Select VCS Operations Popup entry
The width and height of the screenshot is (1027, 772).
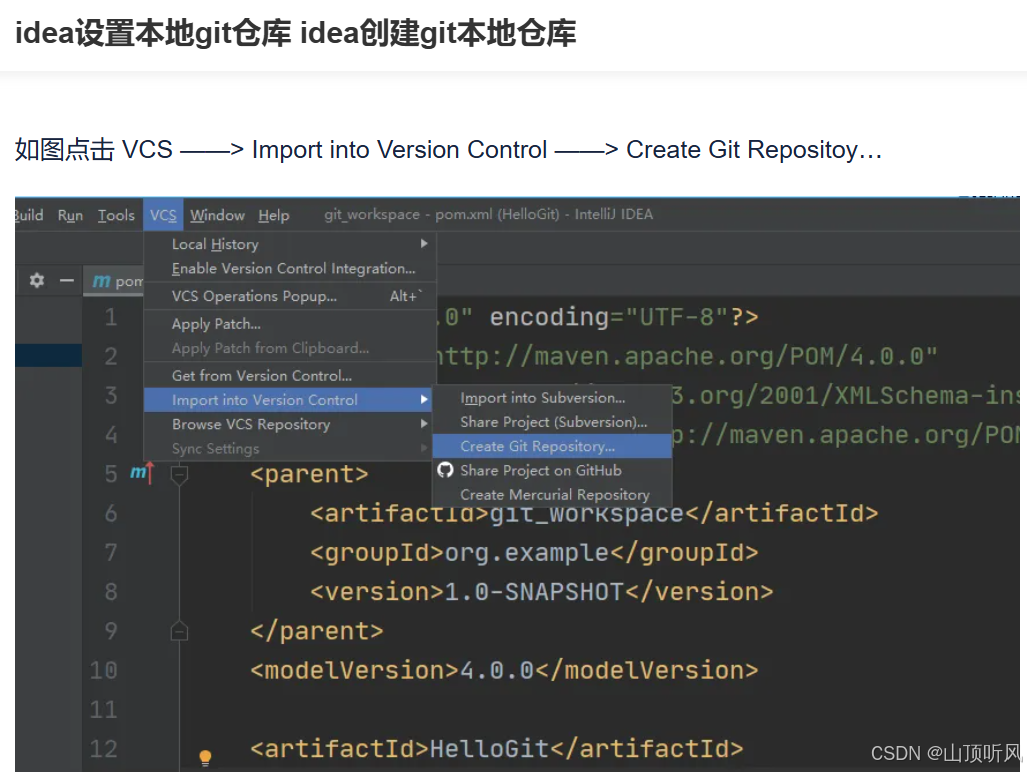click(290, 296)
